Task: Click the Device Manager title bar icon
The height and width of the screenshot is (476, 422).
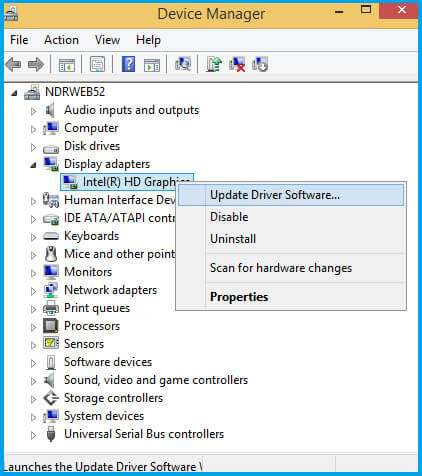Action: pos(11,14)
